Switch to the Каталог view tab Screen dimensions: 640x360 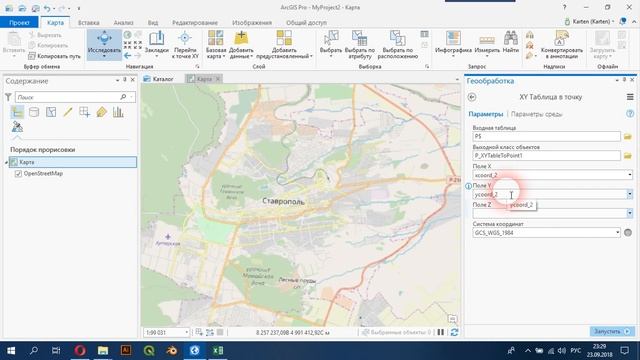158,79
